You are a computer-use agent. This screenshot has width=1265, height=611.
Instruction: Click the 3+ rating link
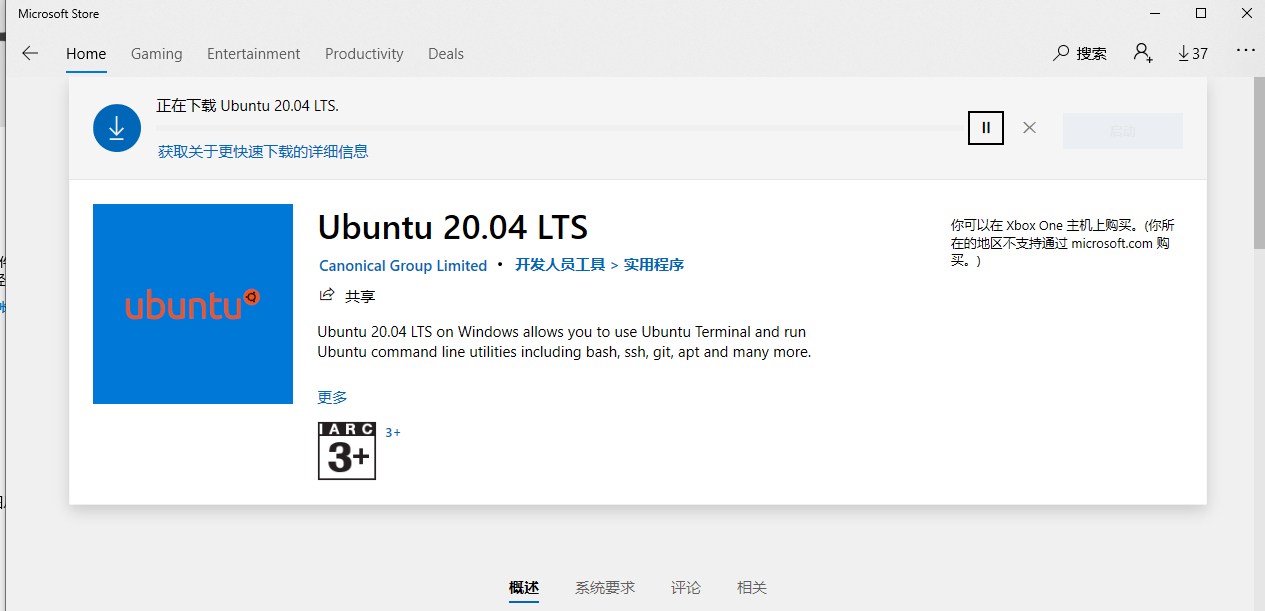(x=393, y=433)
